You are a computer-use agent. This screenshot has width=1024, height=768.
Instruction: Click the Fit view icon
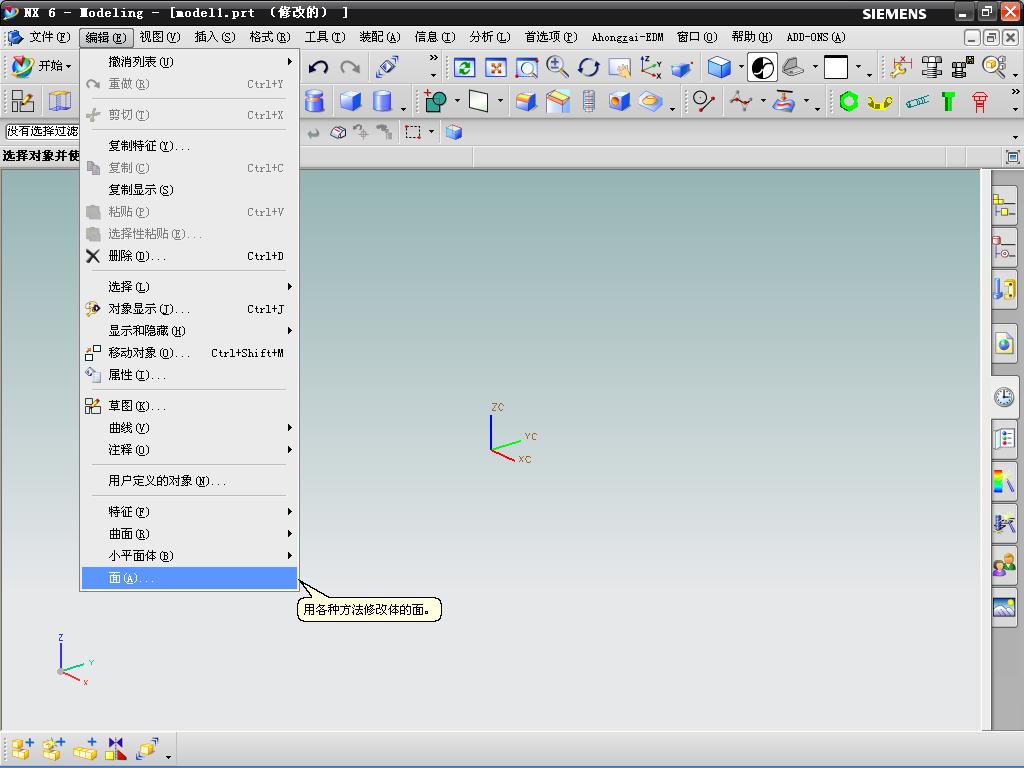(x=496, y=67)
